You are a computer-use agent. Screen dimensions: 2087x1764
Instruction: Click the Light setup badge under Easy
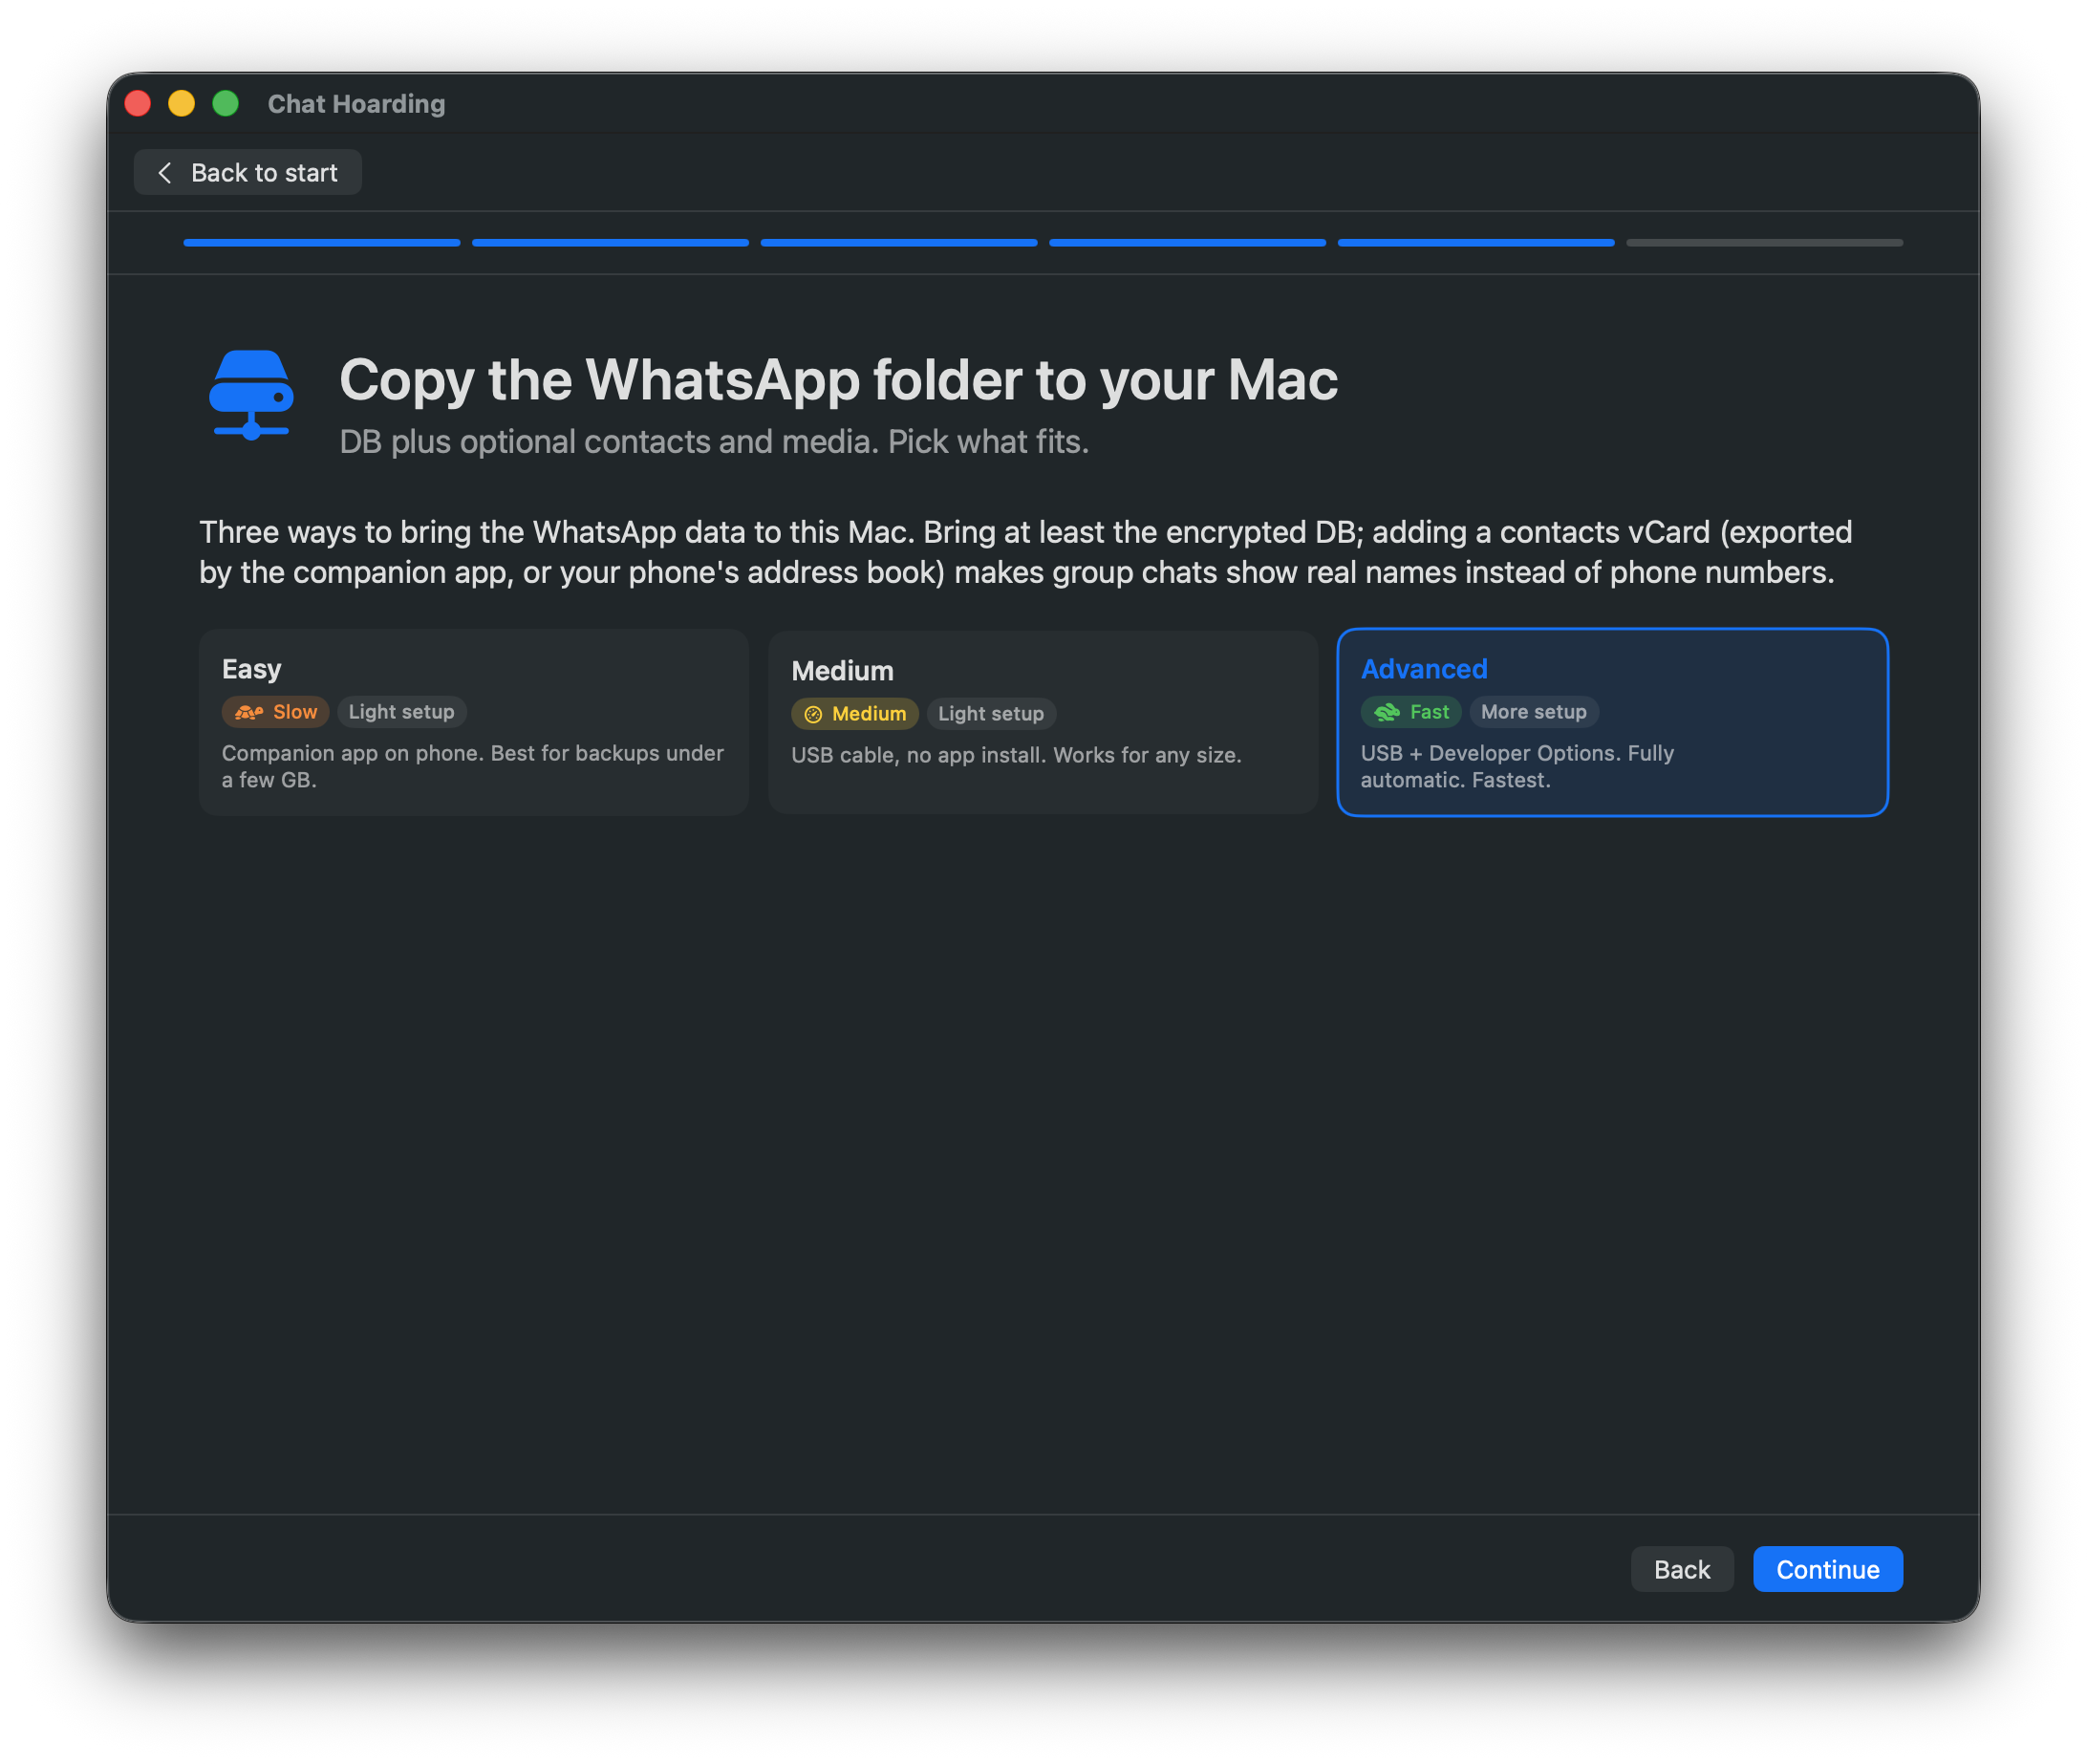tap(401, 712)
